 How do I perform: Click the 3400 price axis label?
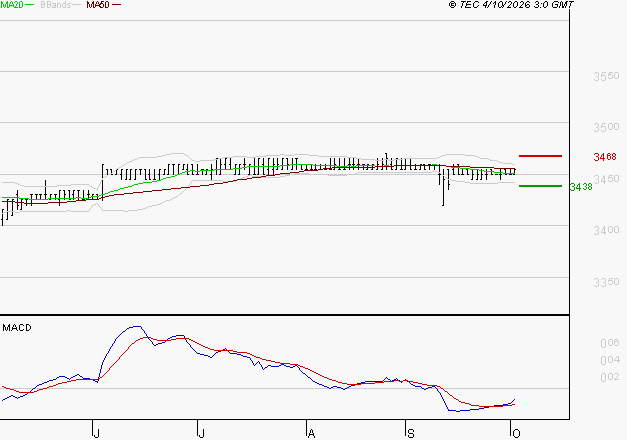(x=606, y=230)
